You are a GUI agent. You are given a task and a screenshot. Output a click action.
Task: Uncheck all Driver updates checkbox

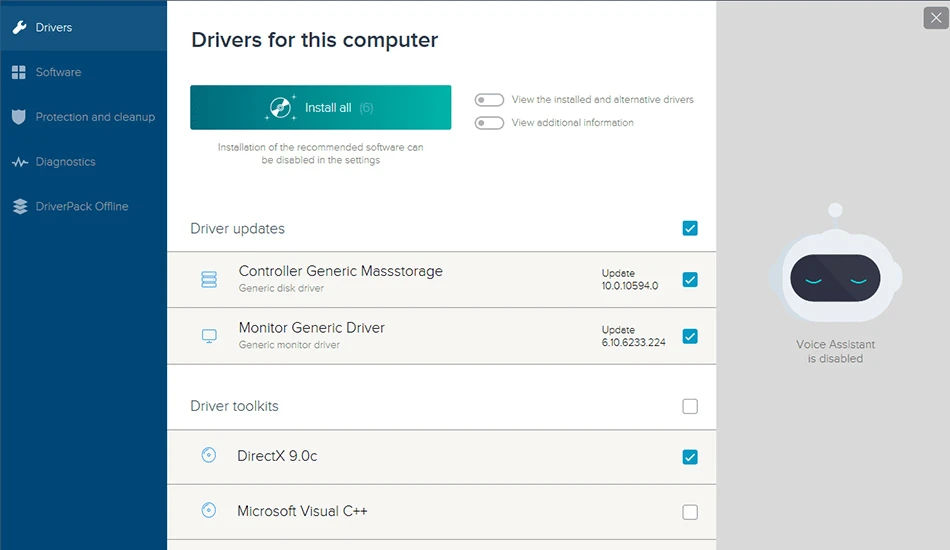[690, 228]
